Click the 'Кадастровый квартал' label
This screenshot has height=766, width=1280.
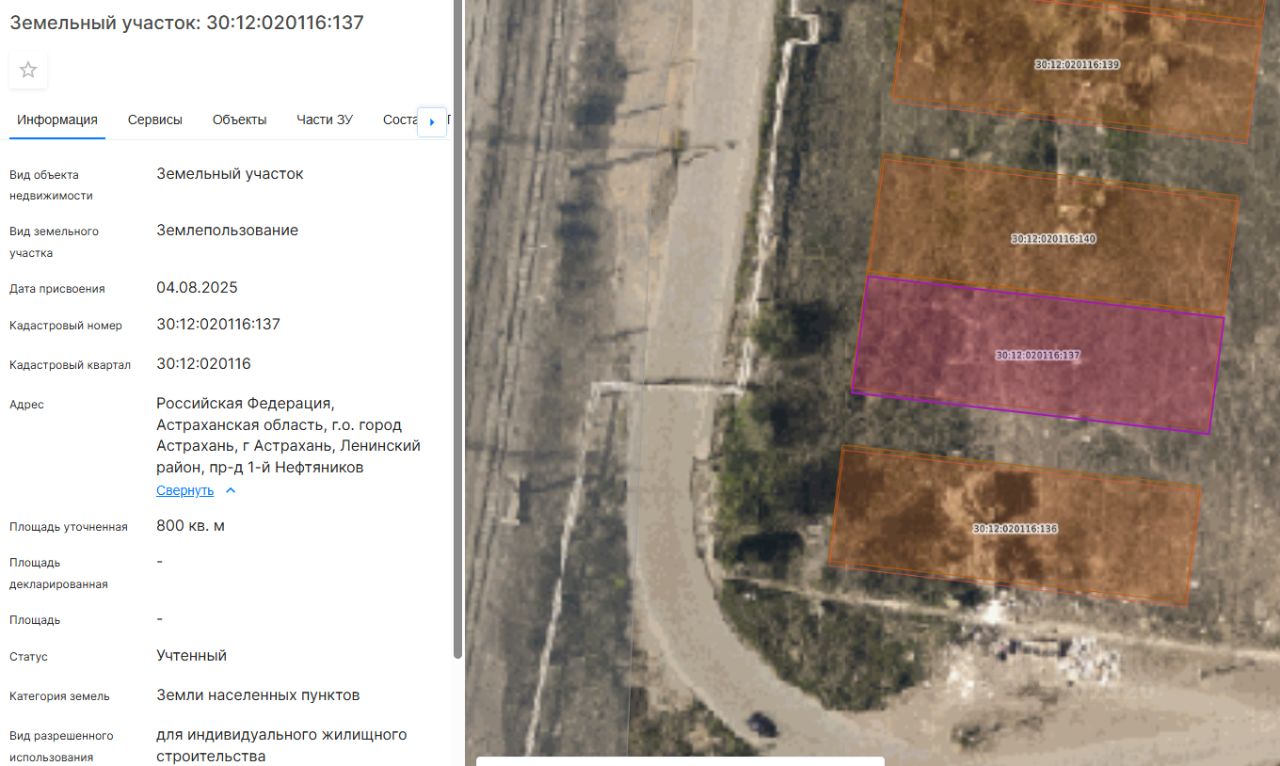[70, 365]
